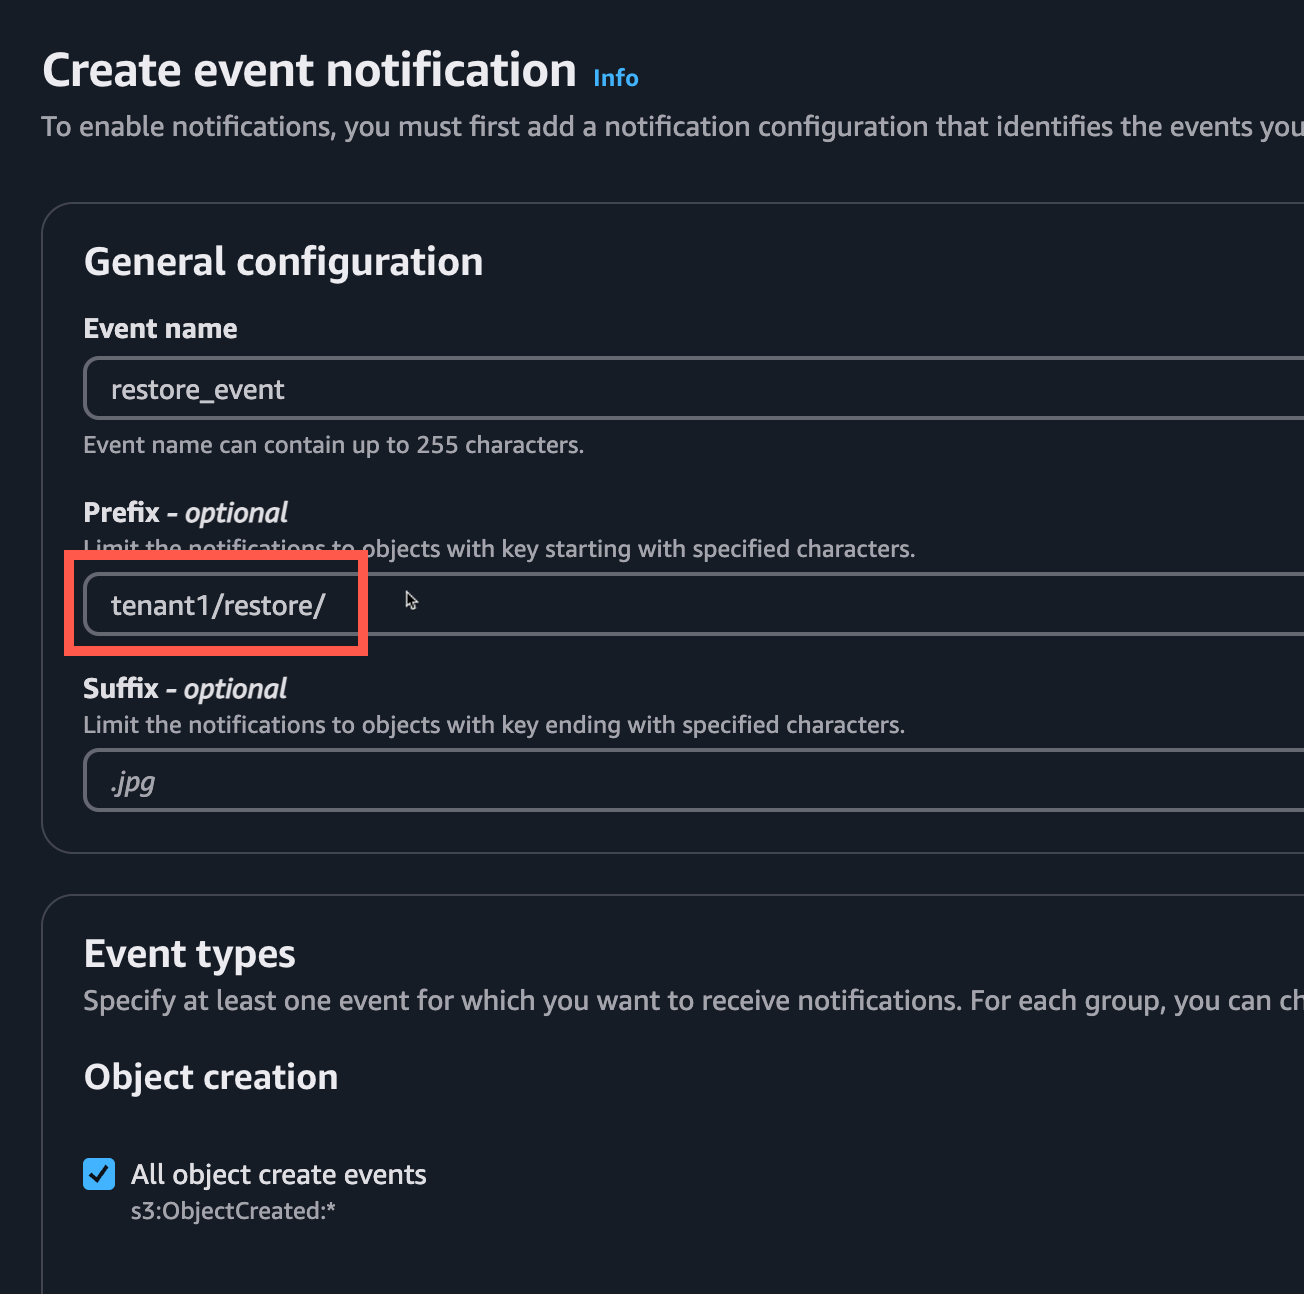Click the Event name input field

pyautogui.click(x=690, y=389)
